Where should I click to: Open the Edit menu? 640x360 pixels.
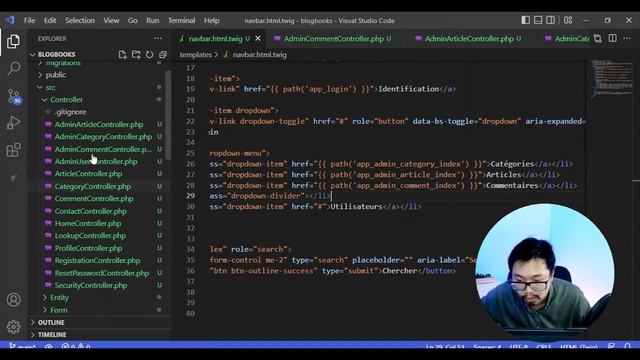tap(50, 20)
